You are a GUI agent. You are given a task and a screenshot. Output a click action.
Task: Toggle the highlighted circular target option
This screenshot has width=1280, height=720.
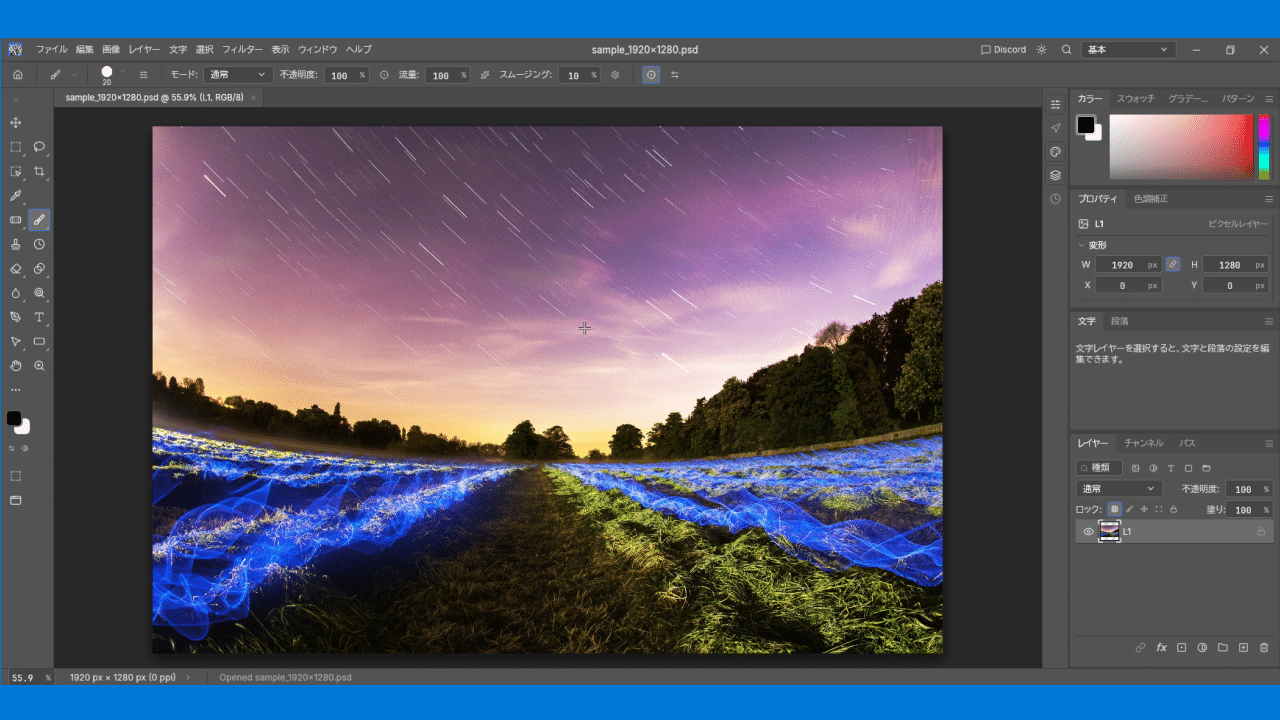click(x=651, y=75)
